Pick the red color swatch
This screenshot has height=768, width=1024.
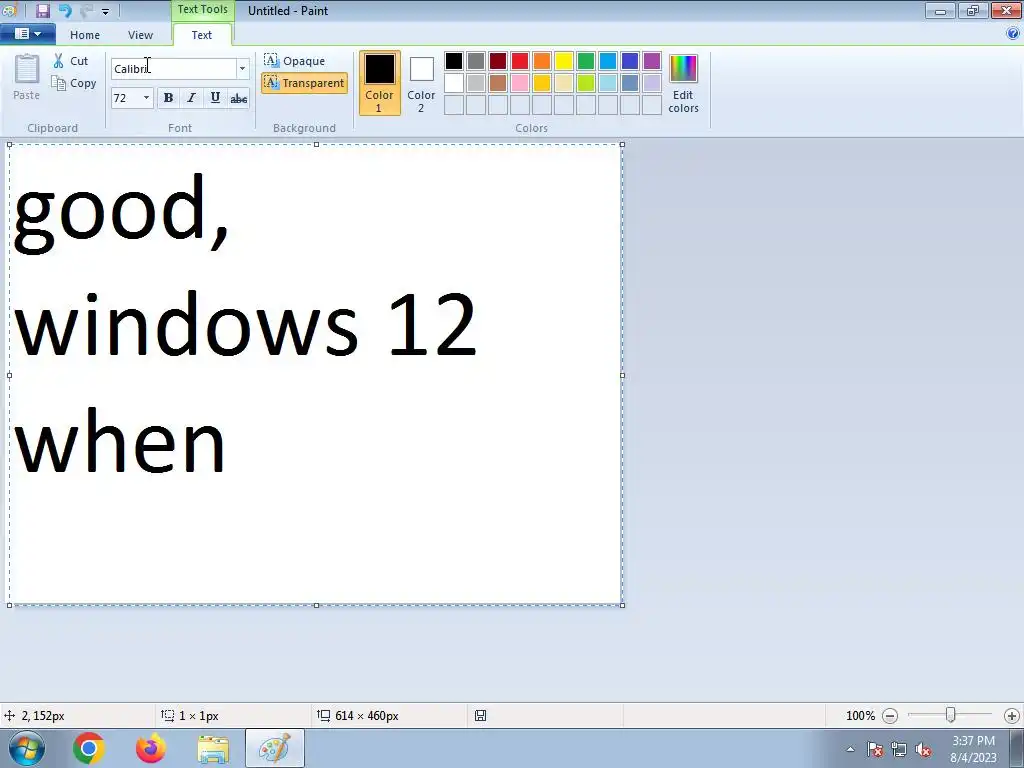520,61
